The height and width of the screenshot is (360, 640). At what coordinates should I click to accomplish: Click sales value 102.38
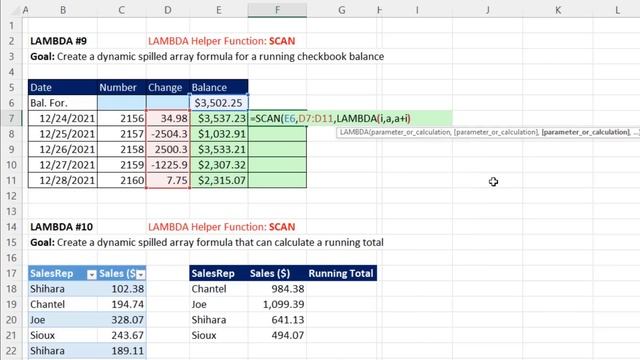click(x=122, y=289)
